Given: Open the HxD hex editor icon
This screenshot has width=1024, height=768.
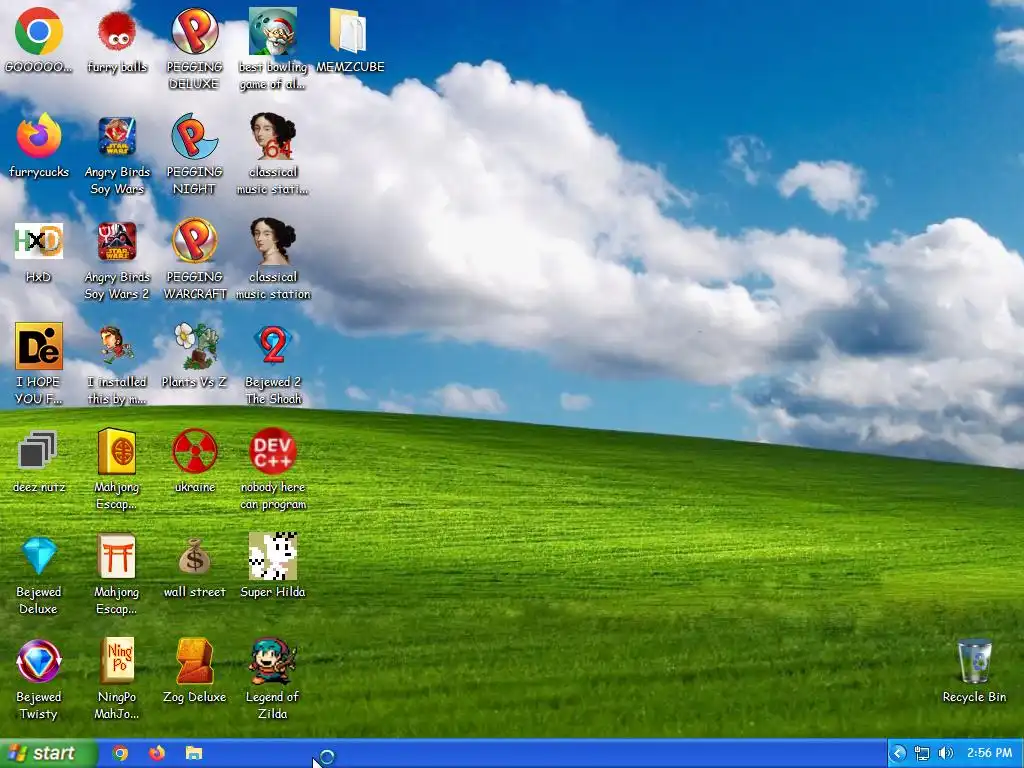Looking at the screenshot, I should 39,242.
